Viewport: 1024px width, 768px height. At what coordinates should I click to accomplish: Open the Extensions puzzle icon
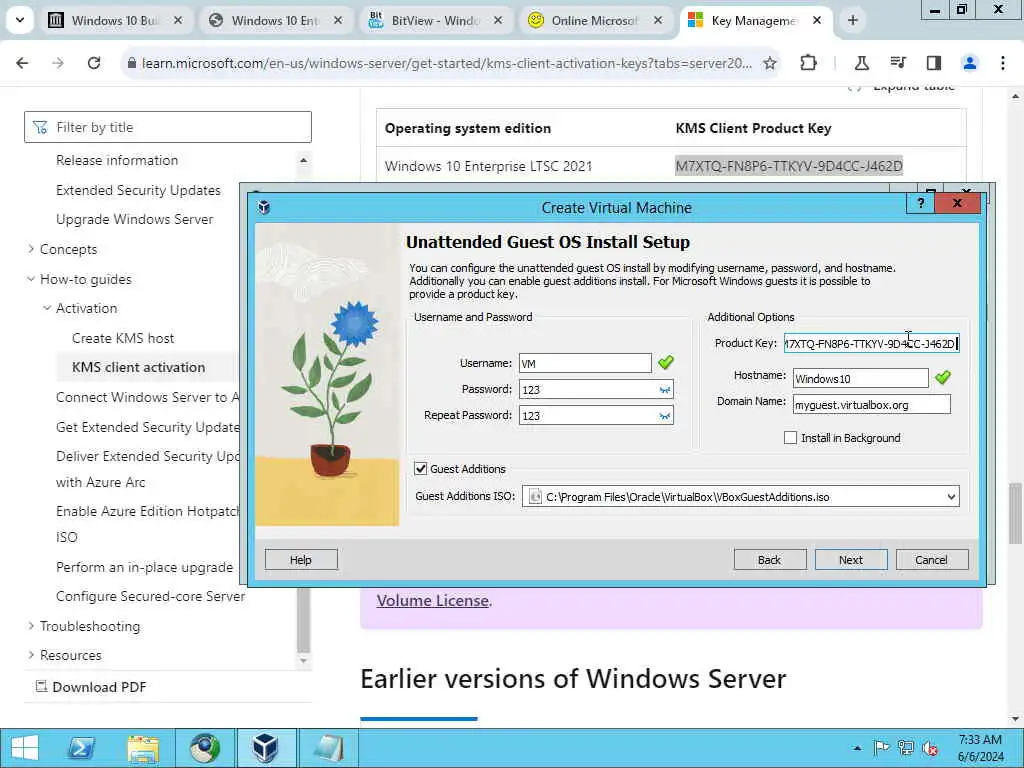[808, 63]
